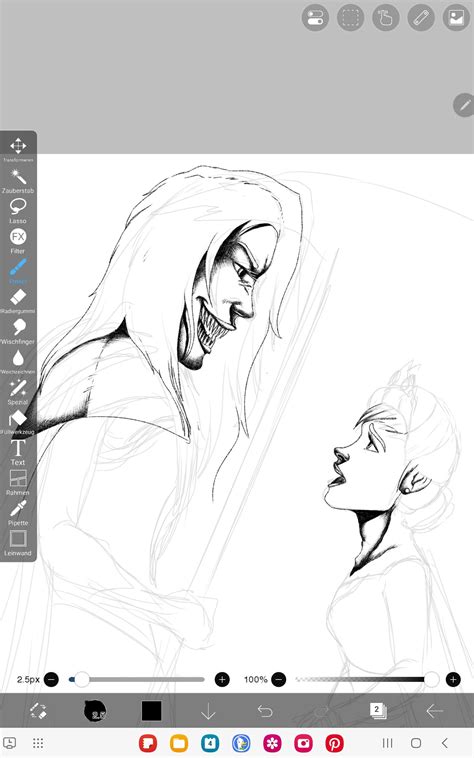Select the Radiergummi eraser tool

(x=18, y=301)
